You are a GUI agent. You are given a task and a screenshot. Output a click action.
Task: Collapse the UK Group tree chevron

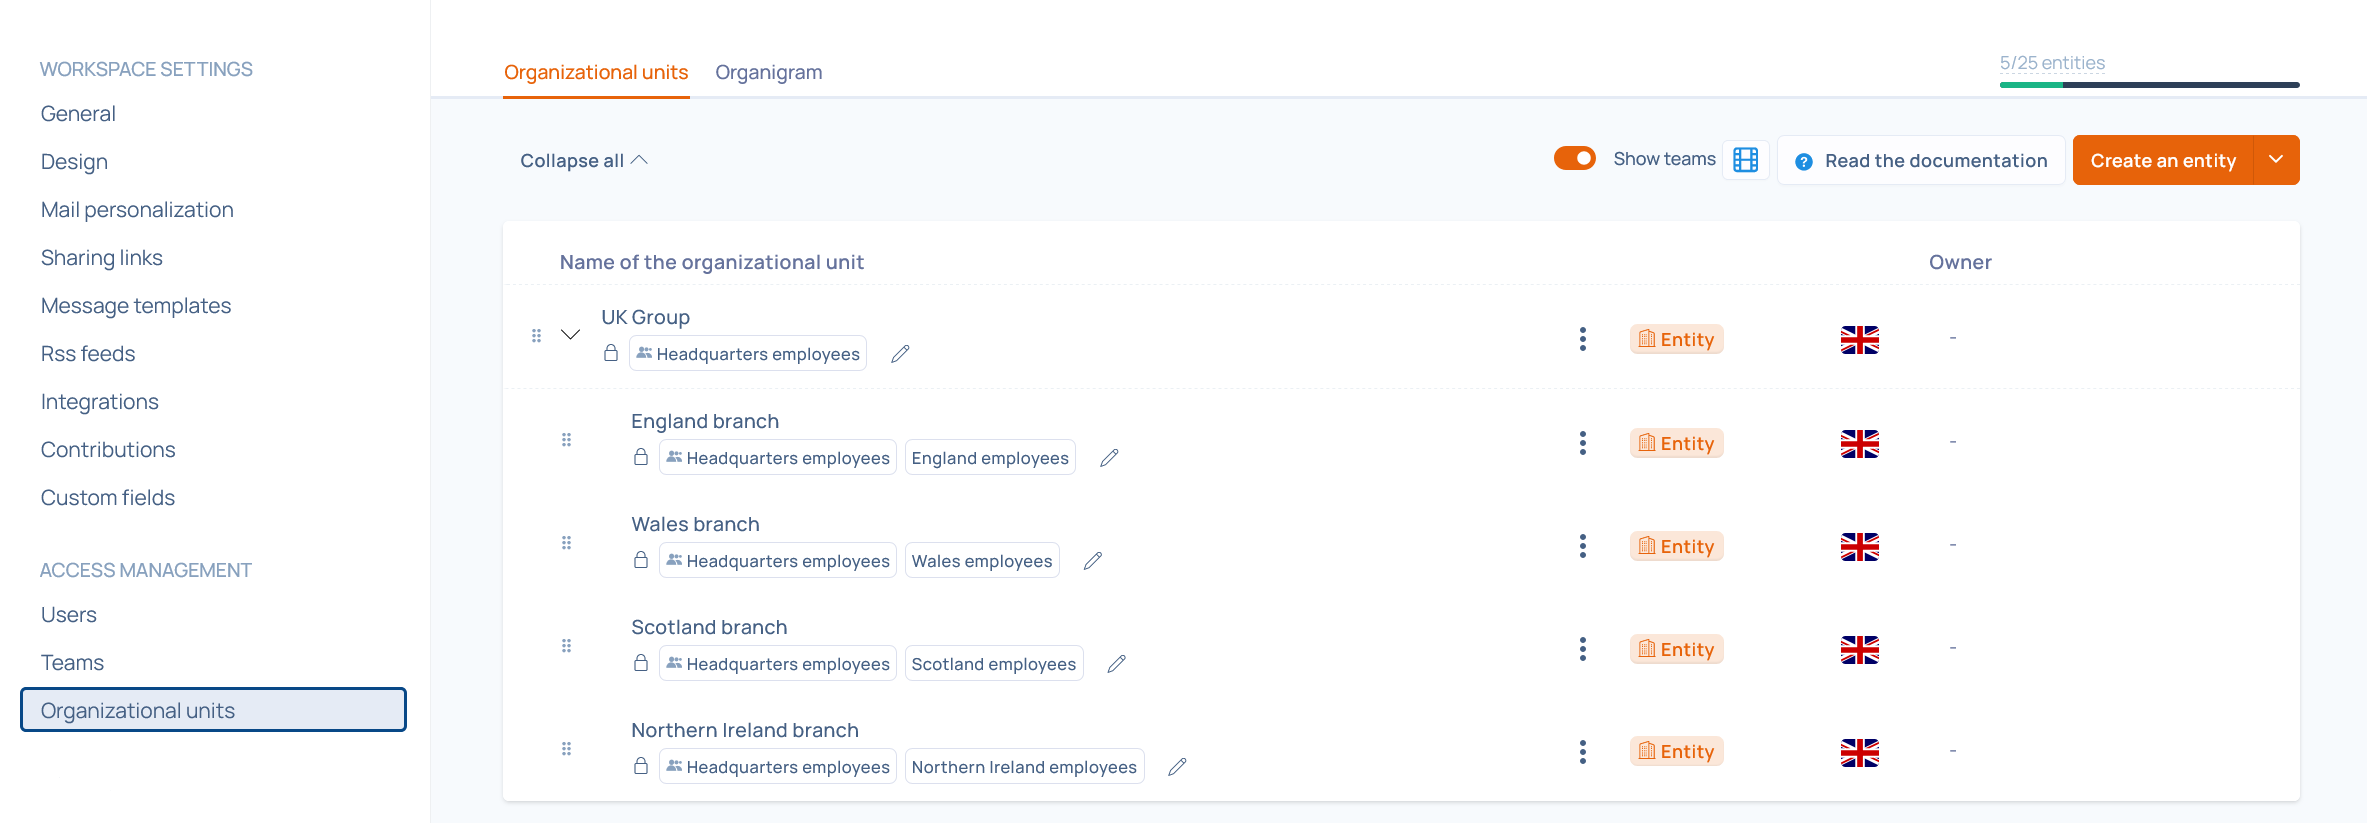click(570, 335)
